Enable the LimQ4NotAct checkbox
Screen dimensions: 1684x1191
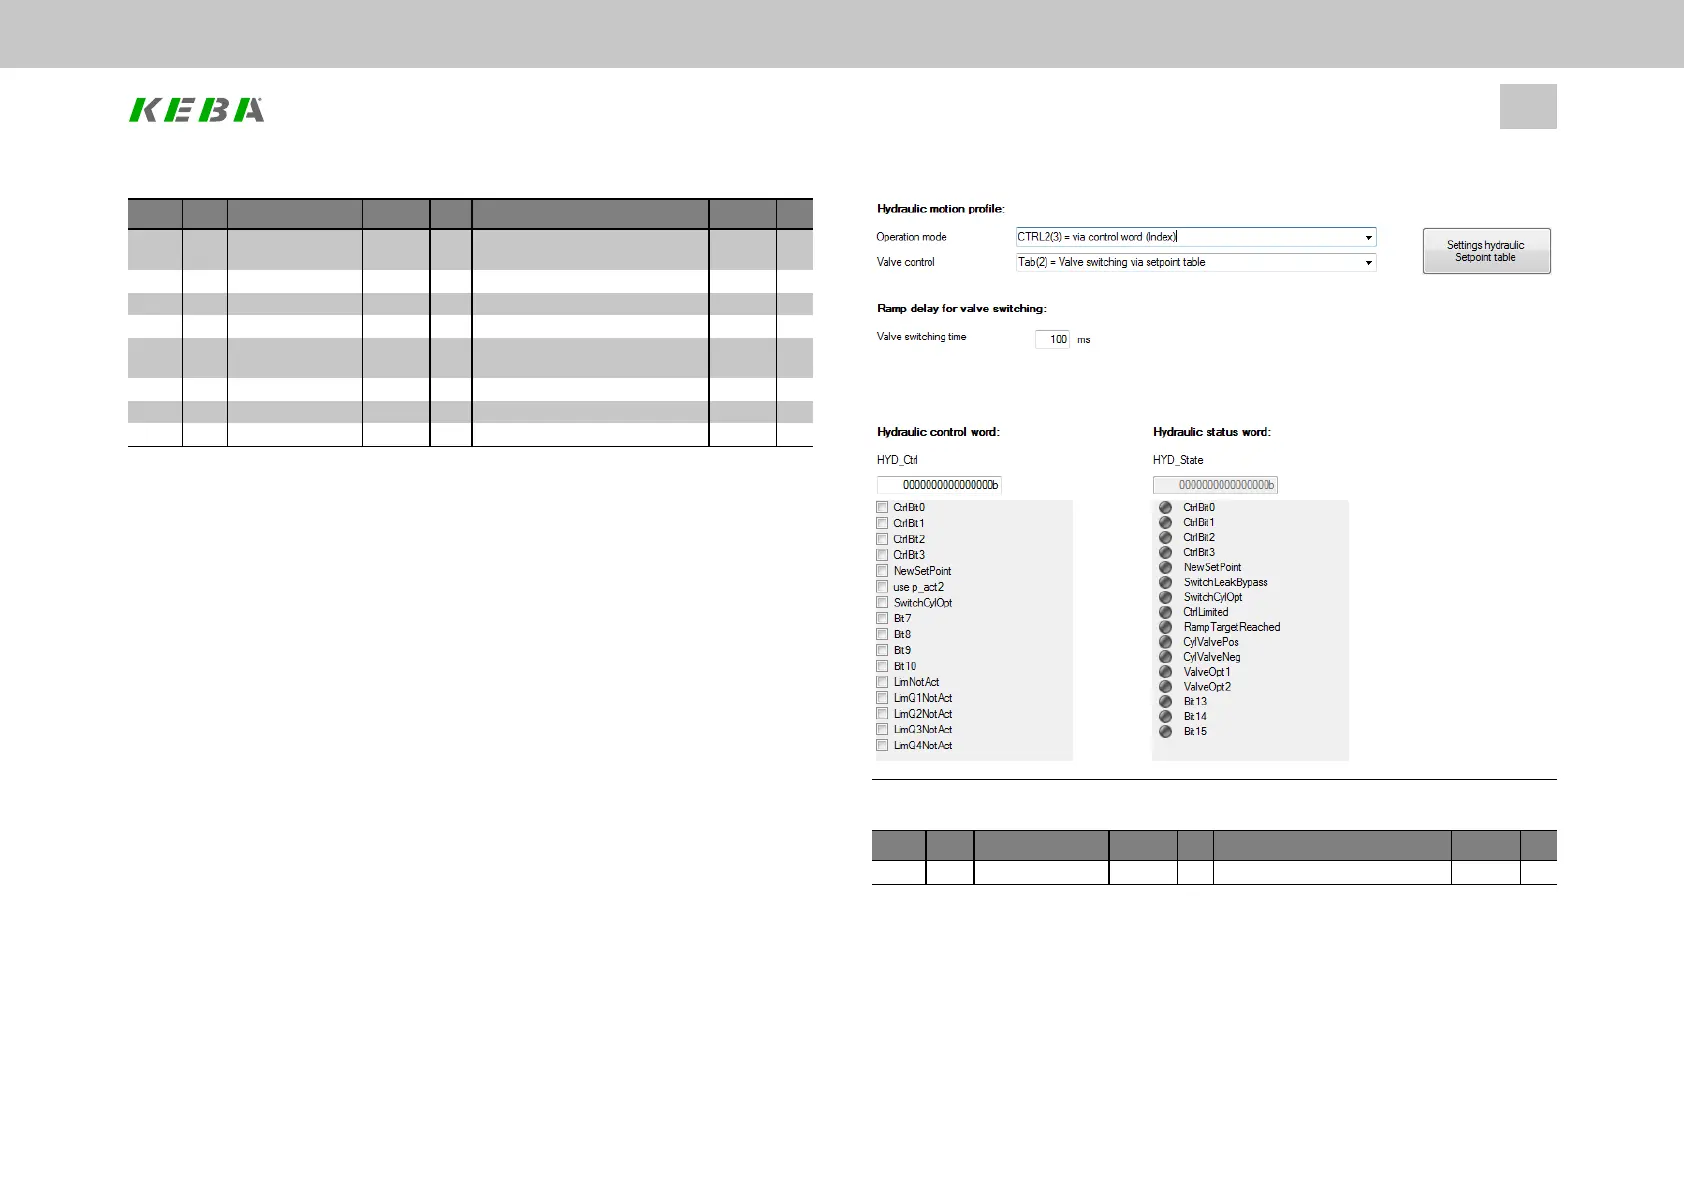[882, 745]
